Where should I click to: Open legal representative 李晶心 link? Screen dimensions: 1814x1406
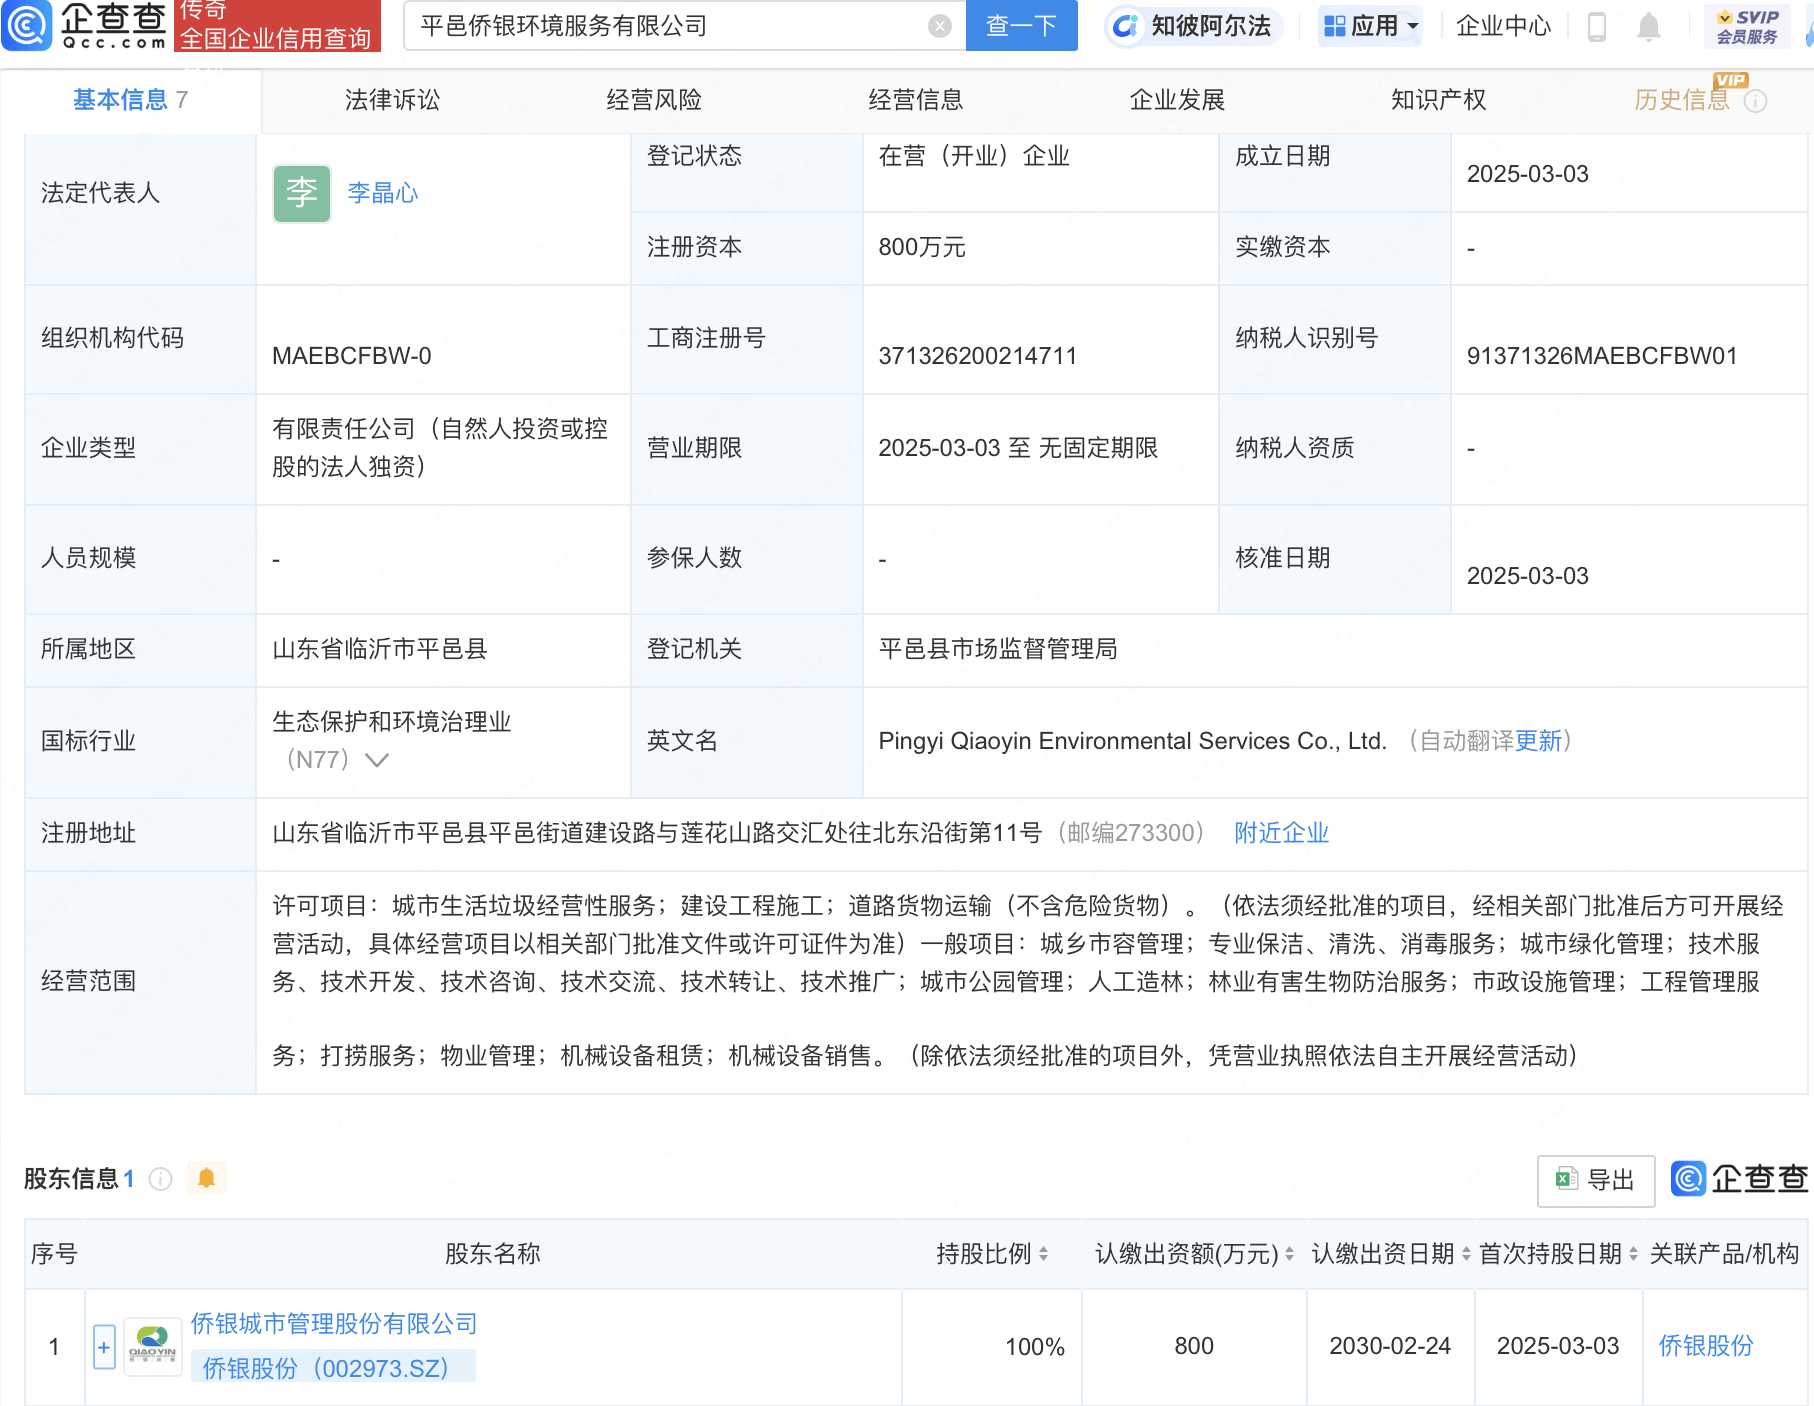coord(383,193)
